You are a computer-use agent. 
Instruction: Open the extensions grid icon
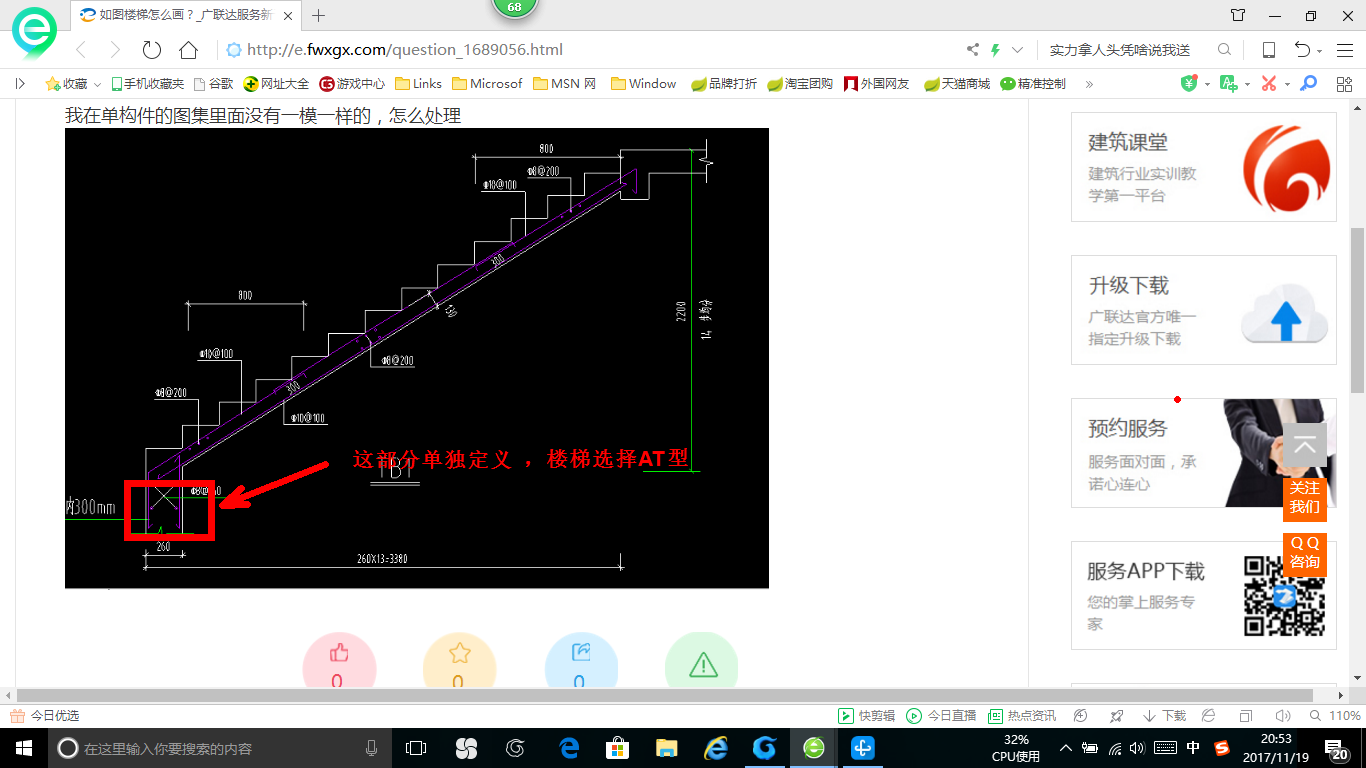tap(1344, 84)
